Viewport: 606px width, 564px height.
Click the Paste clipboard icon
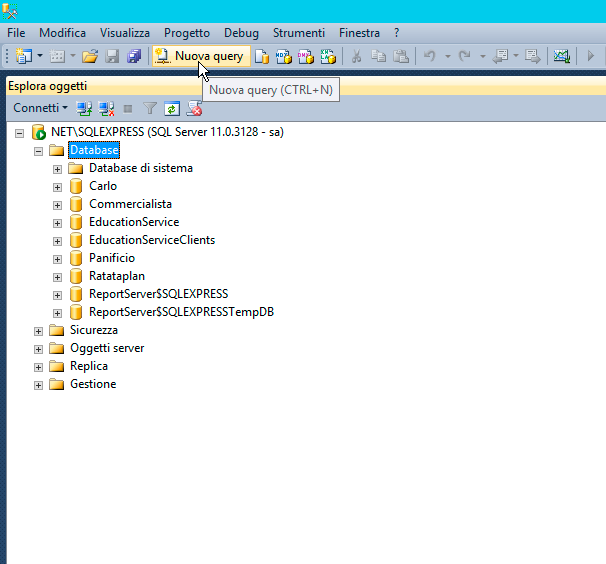click(x=401, y=56)
